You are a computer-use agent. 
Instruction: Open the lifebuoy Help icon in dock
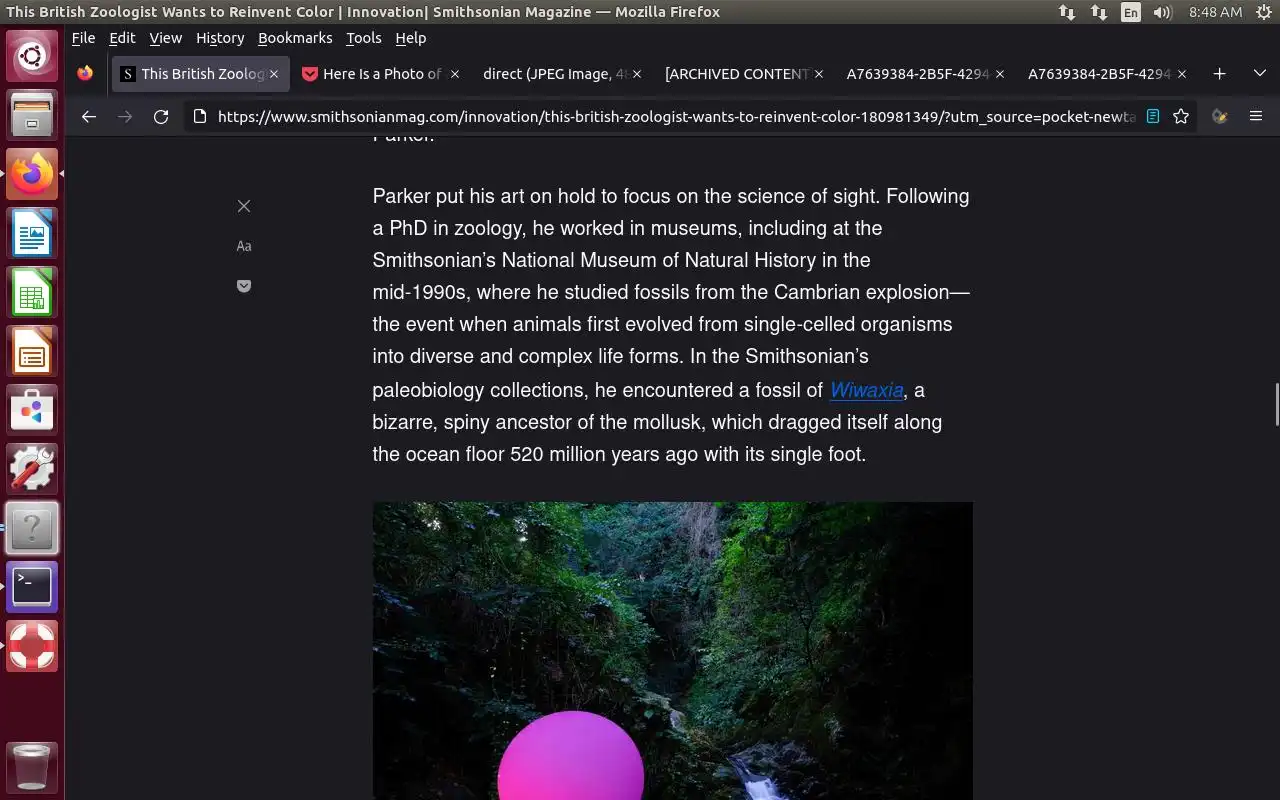pyautogui.click(x=32, y=646)
